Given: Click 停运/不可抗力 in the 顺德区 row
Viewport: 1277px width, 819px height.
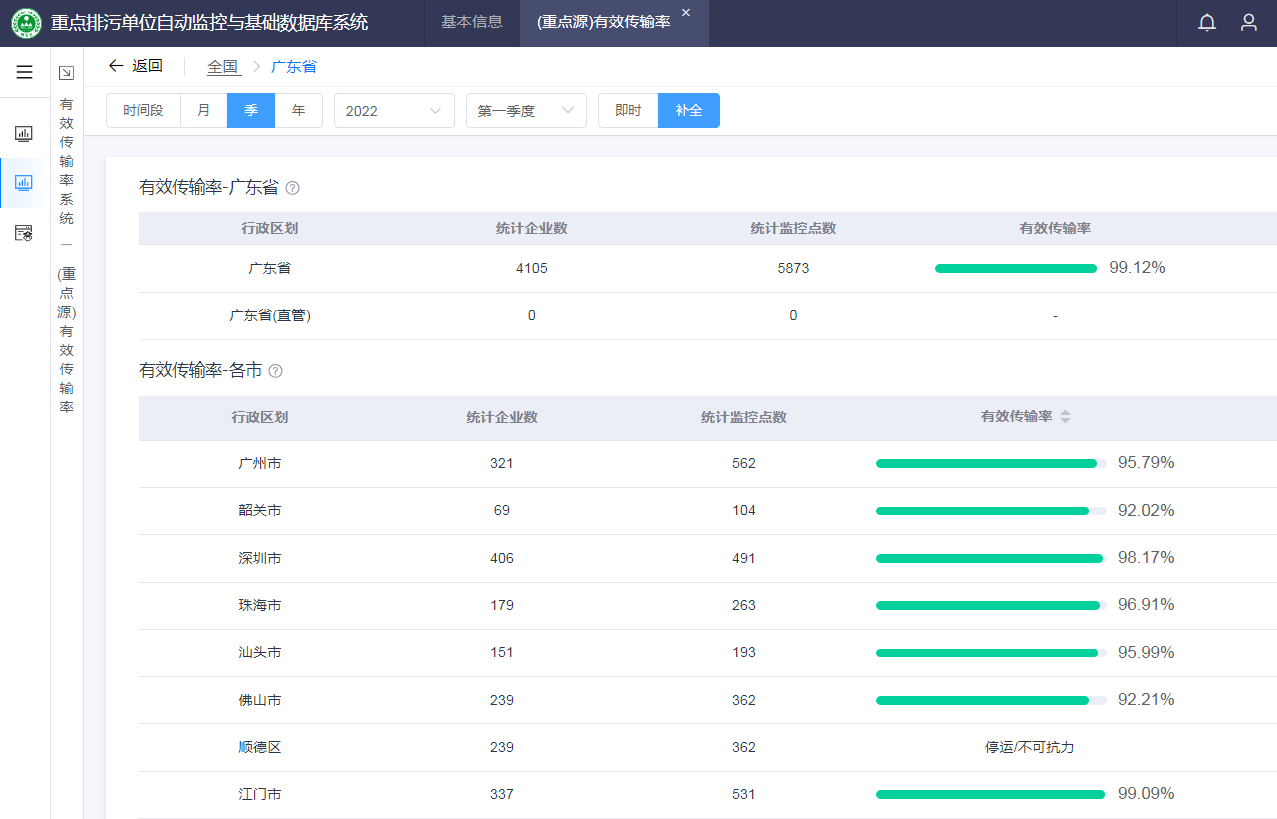Looking at the screenshot, I should (x=1030, y=747).
